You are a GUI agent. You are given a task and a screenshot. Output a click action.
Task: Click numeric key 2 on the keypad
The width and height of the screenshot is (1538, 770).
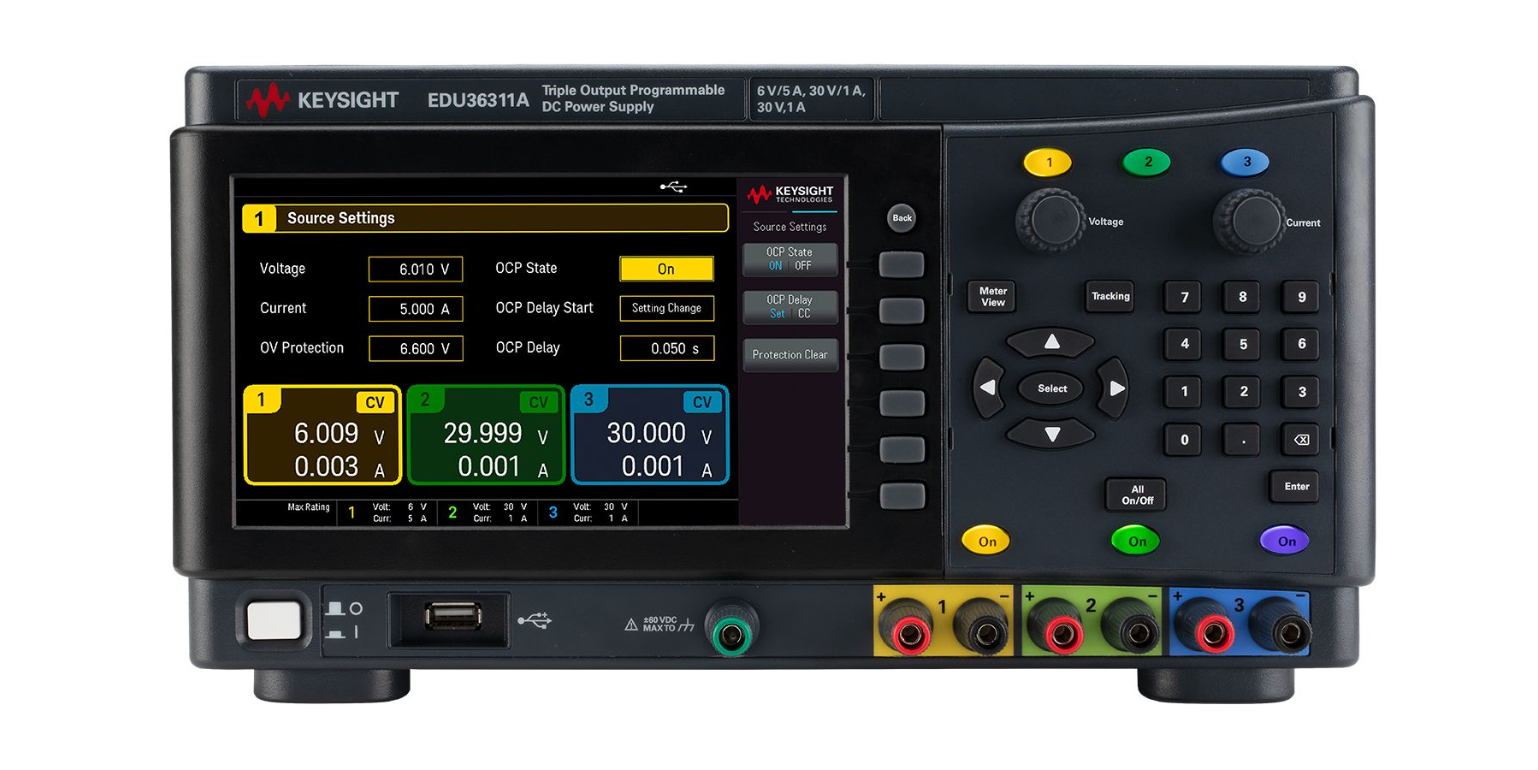click(1242, 392)
